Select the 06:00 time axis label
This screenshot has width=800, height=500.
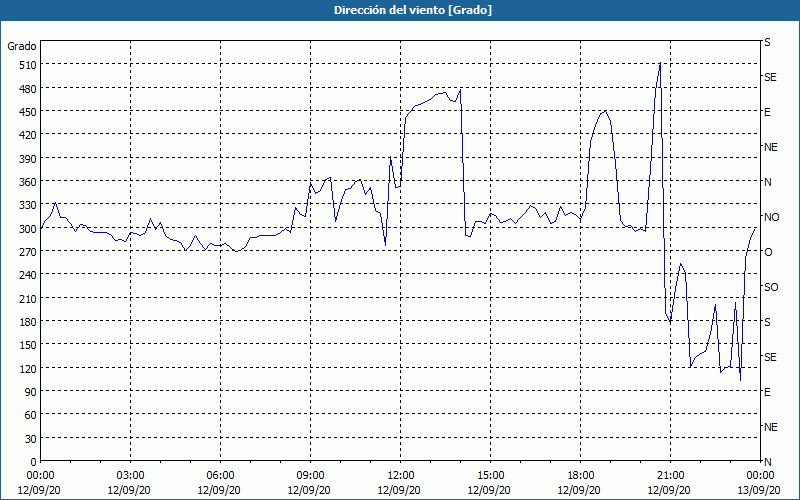coord(220,476)
